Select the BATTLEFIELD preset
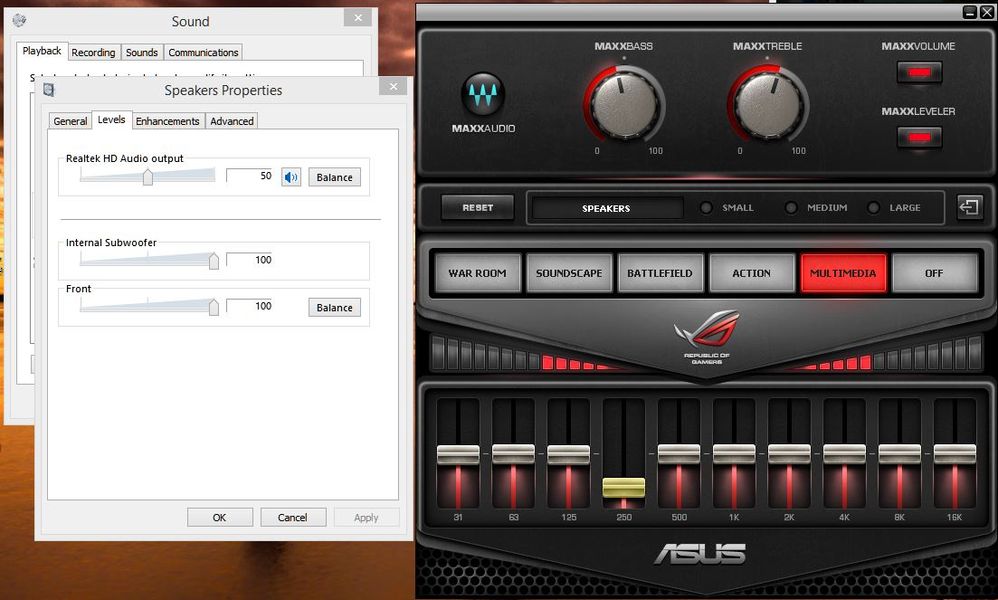Image resolution: width=998 pixels, height=600 pixels. click(x=660, y=272)
